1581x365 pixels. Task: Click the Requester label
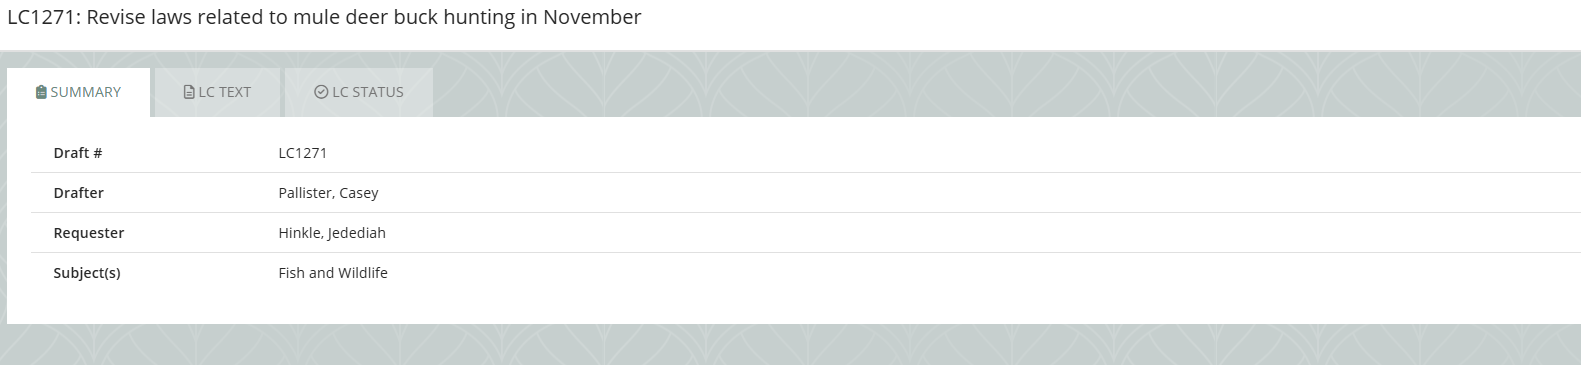tap(89, 233)
